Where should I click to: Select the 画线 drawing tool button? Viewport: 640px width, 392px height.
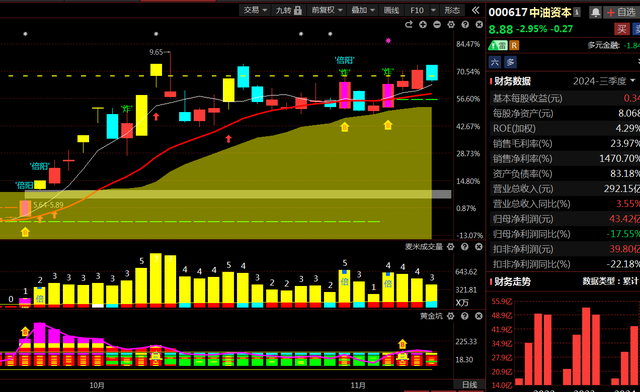coord(391,10)
